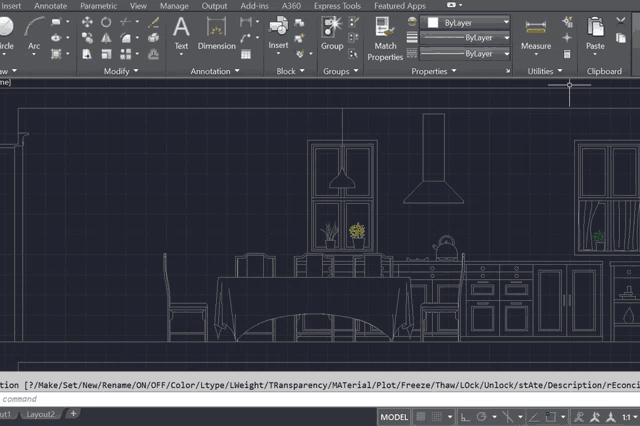This screenshot has height=426, width=640.
Task: Click the Erase tool icon
Action: click(153, 22)
